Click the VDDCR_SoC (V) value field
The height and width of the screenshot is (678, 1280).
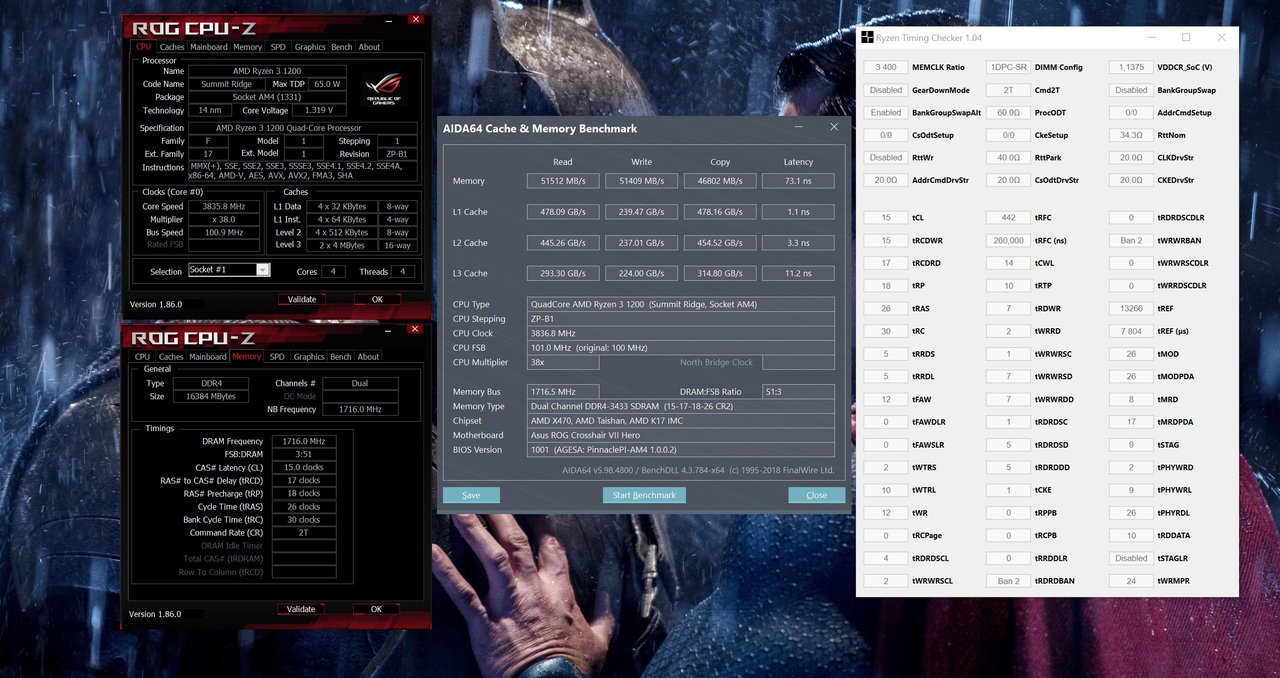point(1131,67)
